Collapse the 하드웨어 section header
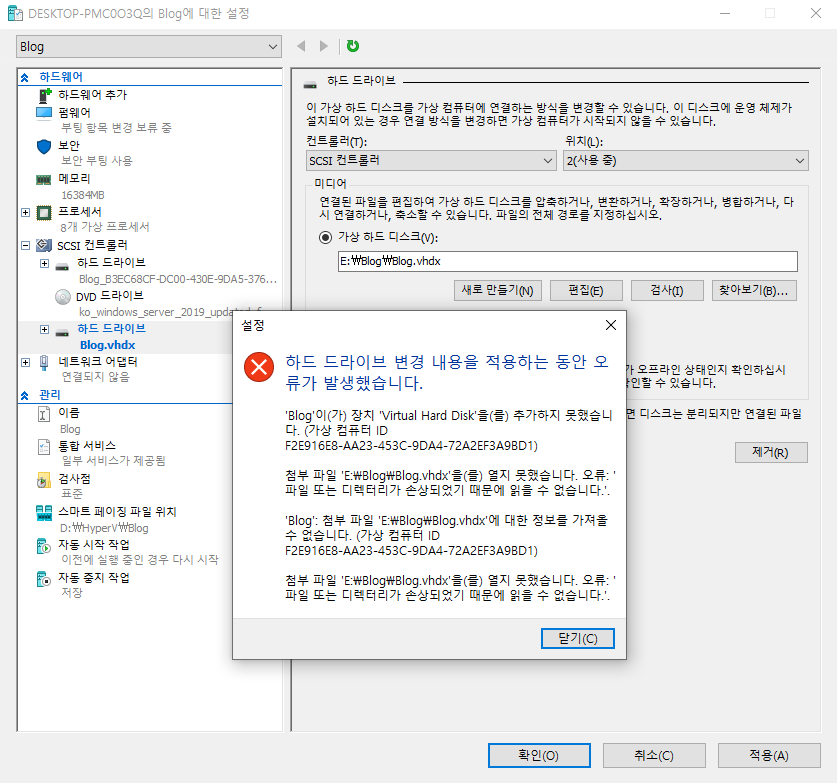The height and width of the screenshot is (783, 837). [x=25, y=77]
